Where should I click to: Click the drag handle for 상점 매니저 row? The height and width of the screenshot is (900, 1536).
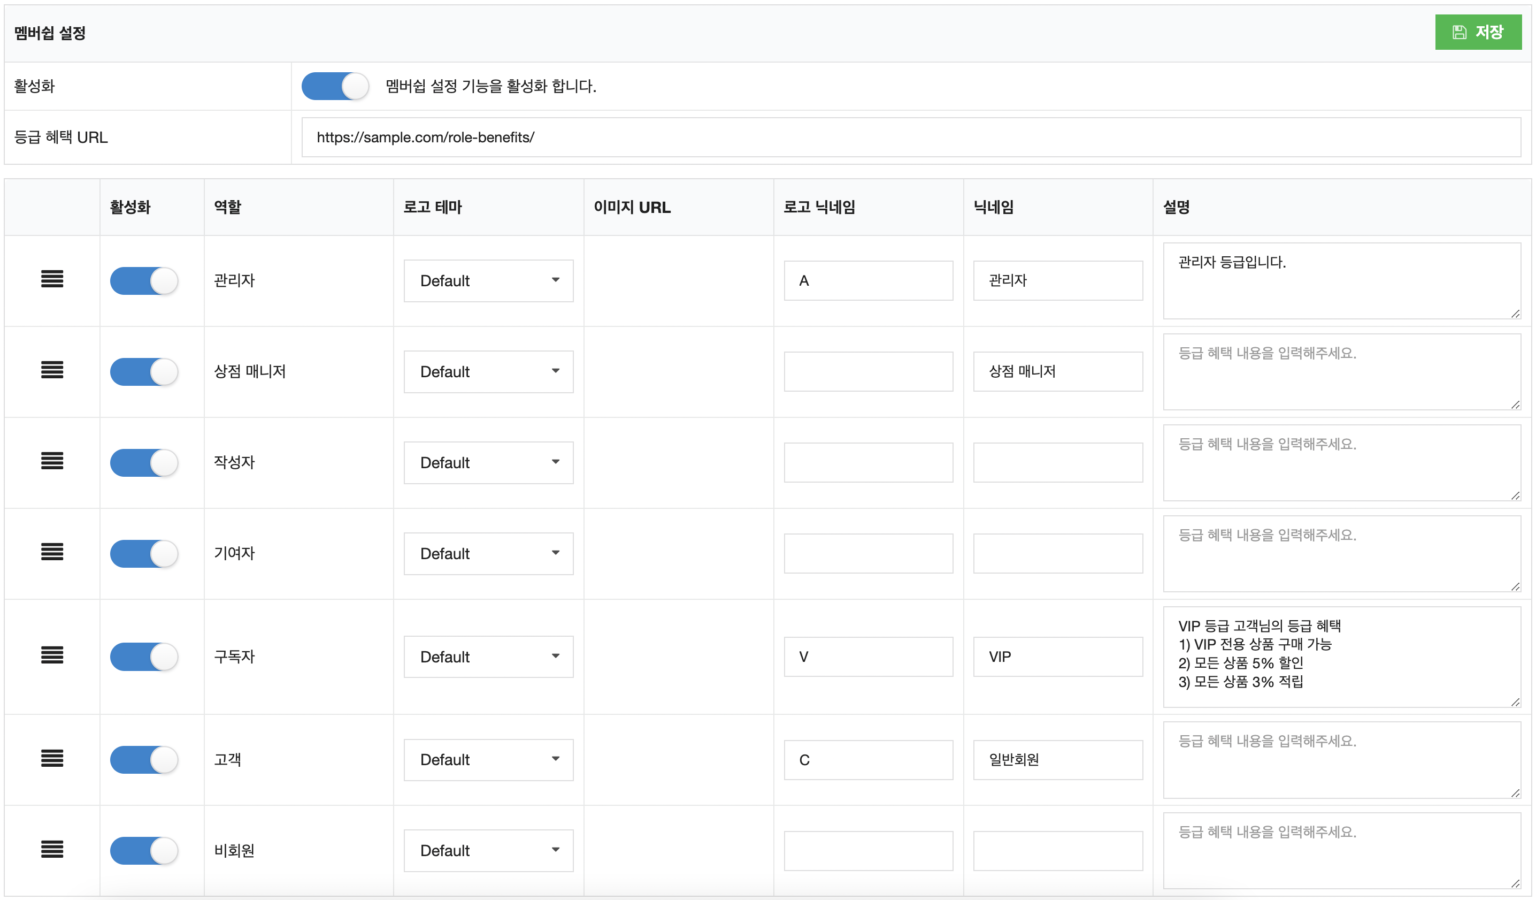pos(52,371)
